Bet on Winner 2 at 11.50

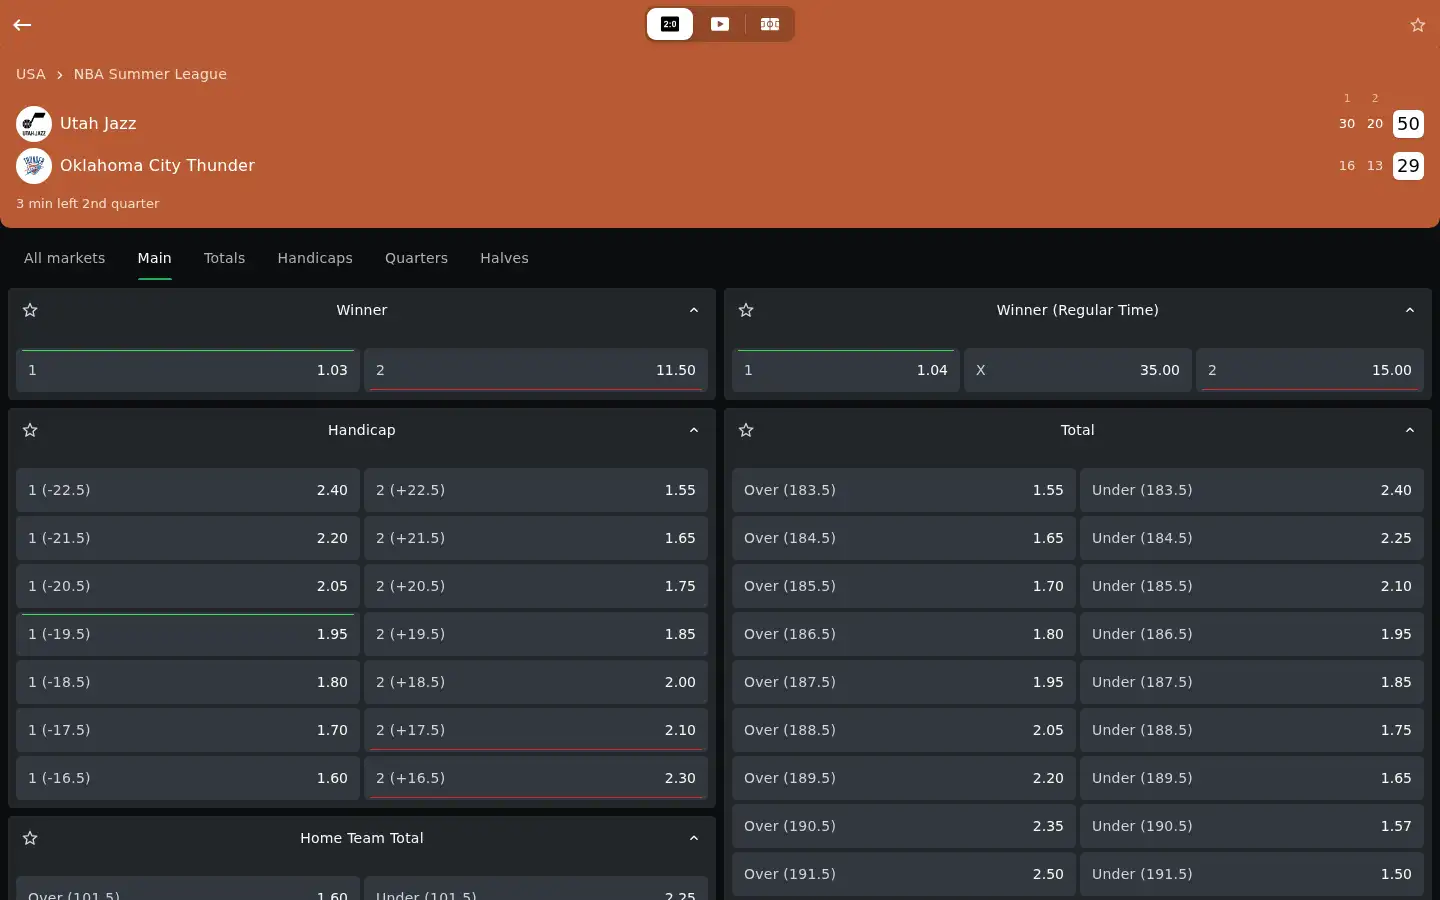[x=536, y=370]
